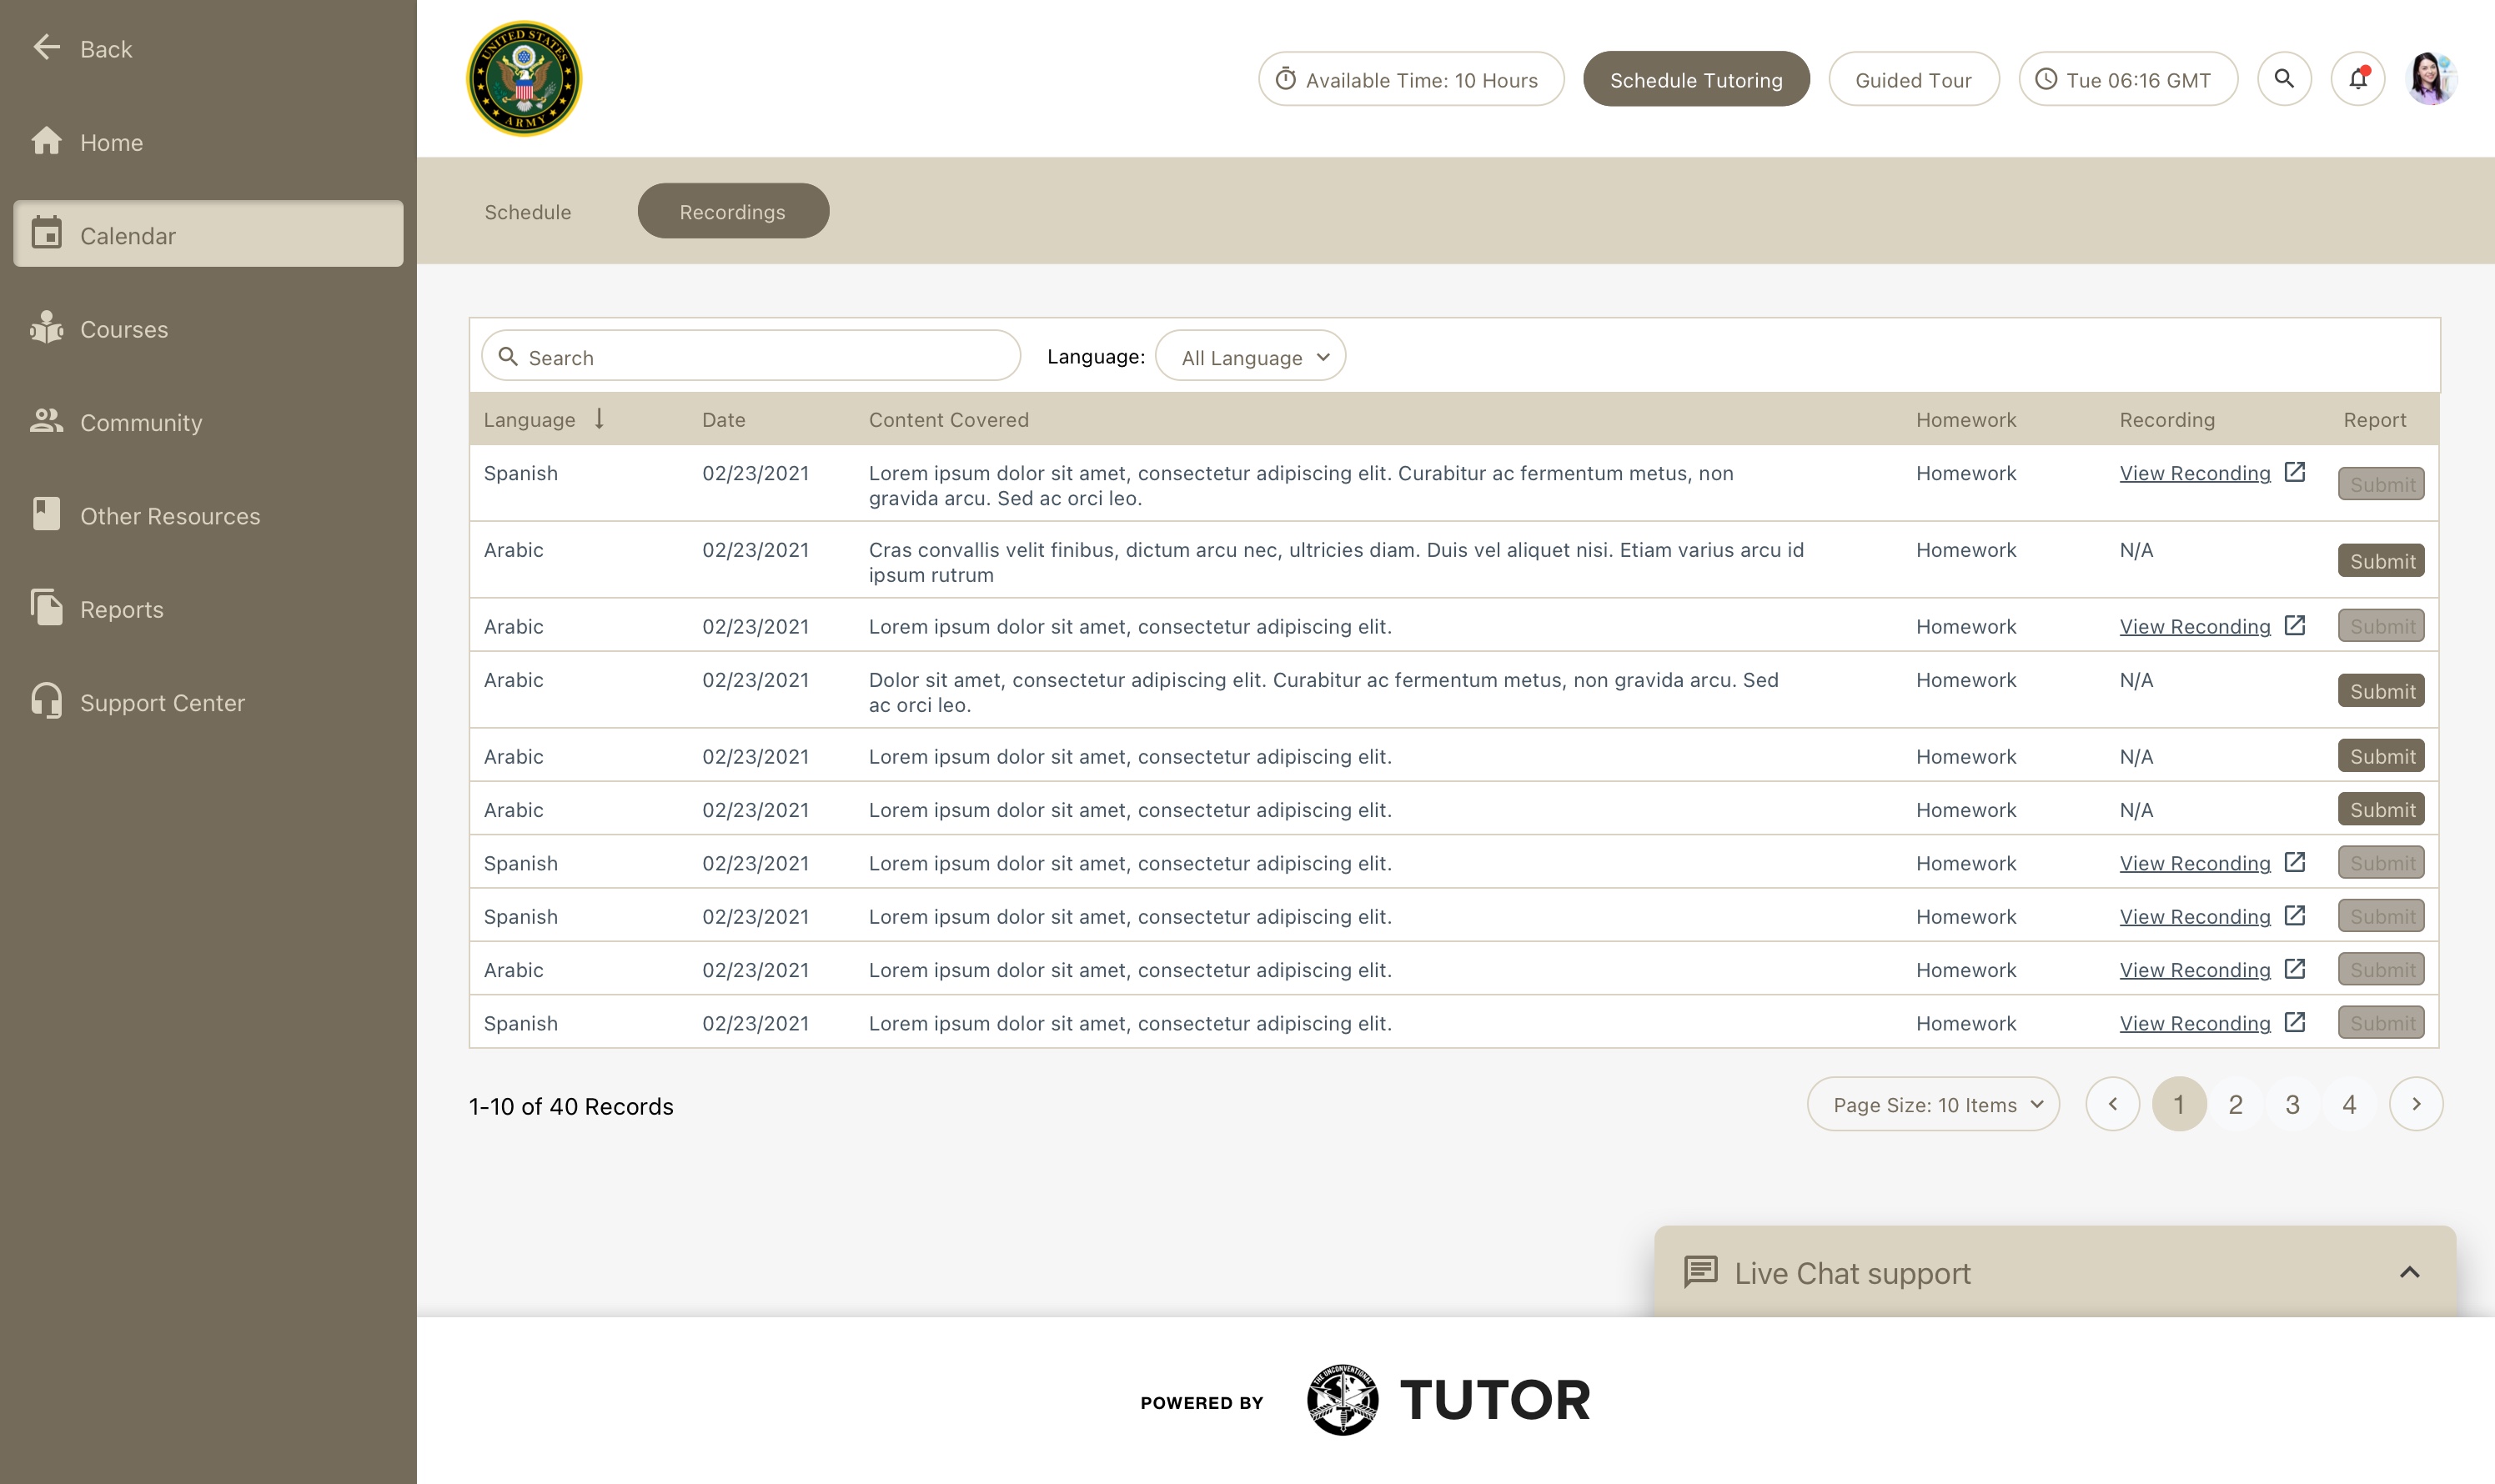Image resolution: width=2495 pixels, height=1484 pixels.
Task: Open user profile avatar
Action: coord(2432,78)
